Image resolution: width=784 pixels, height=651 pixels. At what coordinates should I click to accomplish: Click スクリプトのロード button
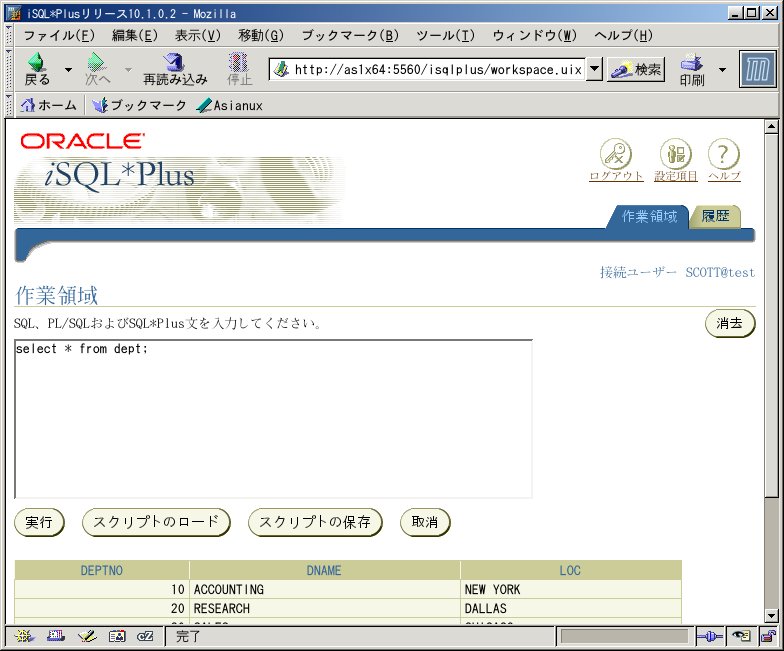156,522
